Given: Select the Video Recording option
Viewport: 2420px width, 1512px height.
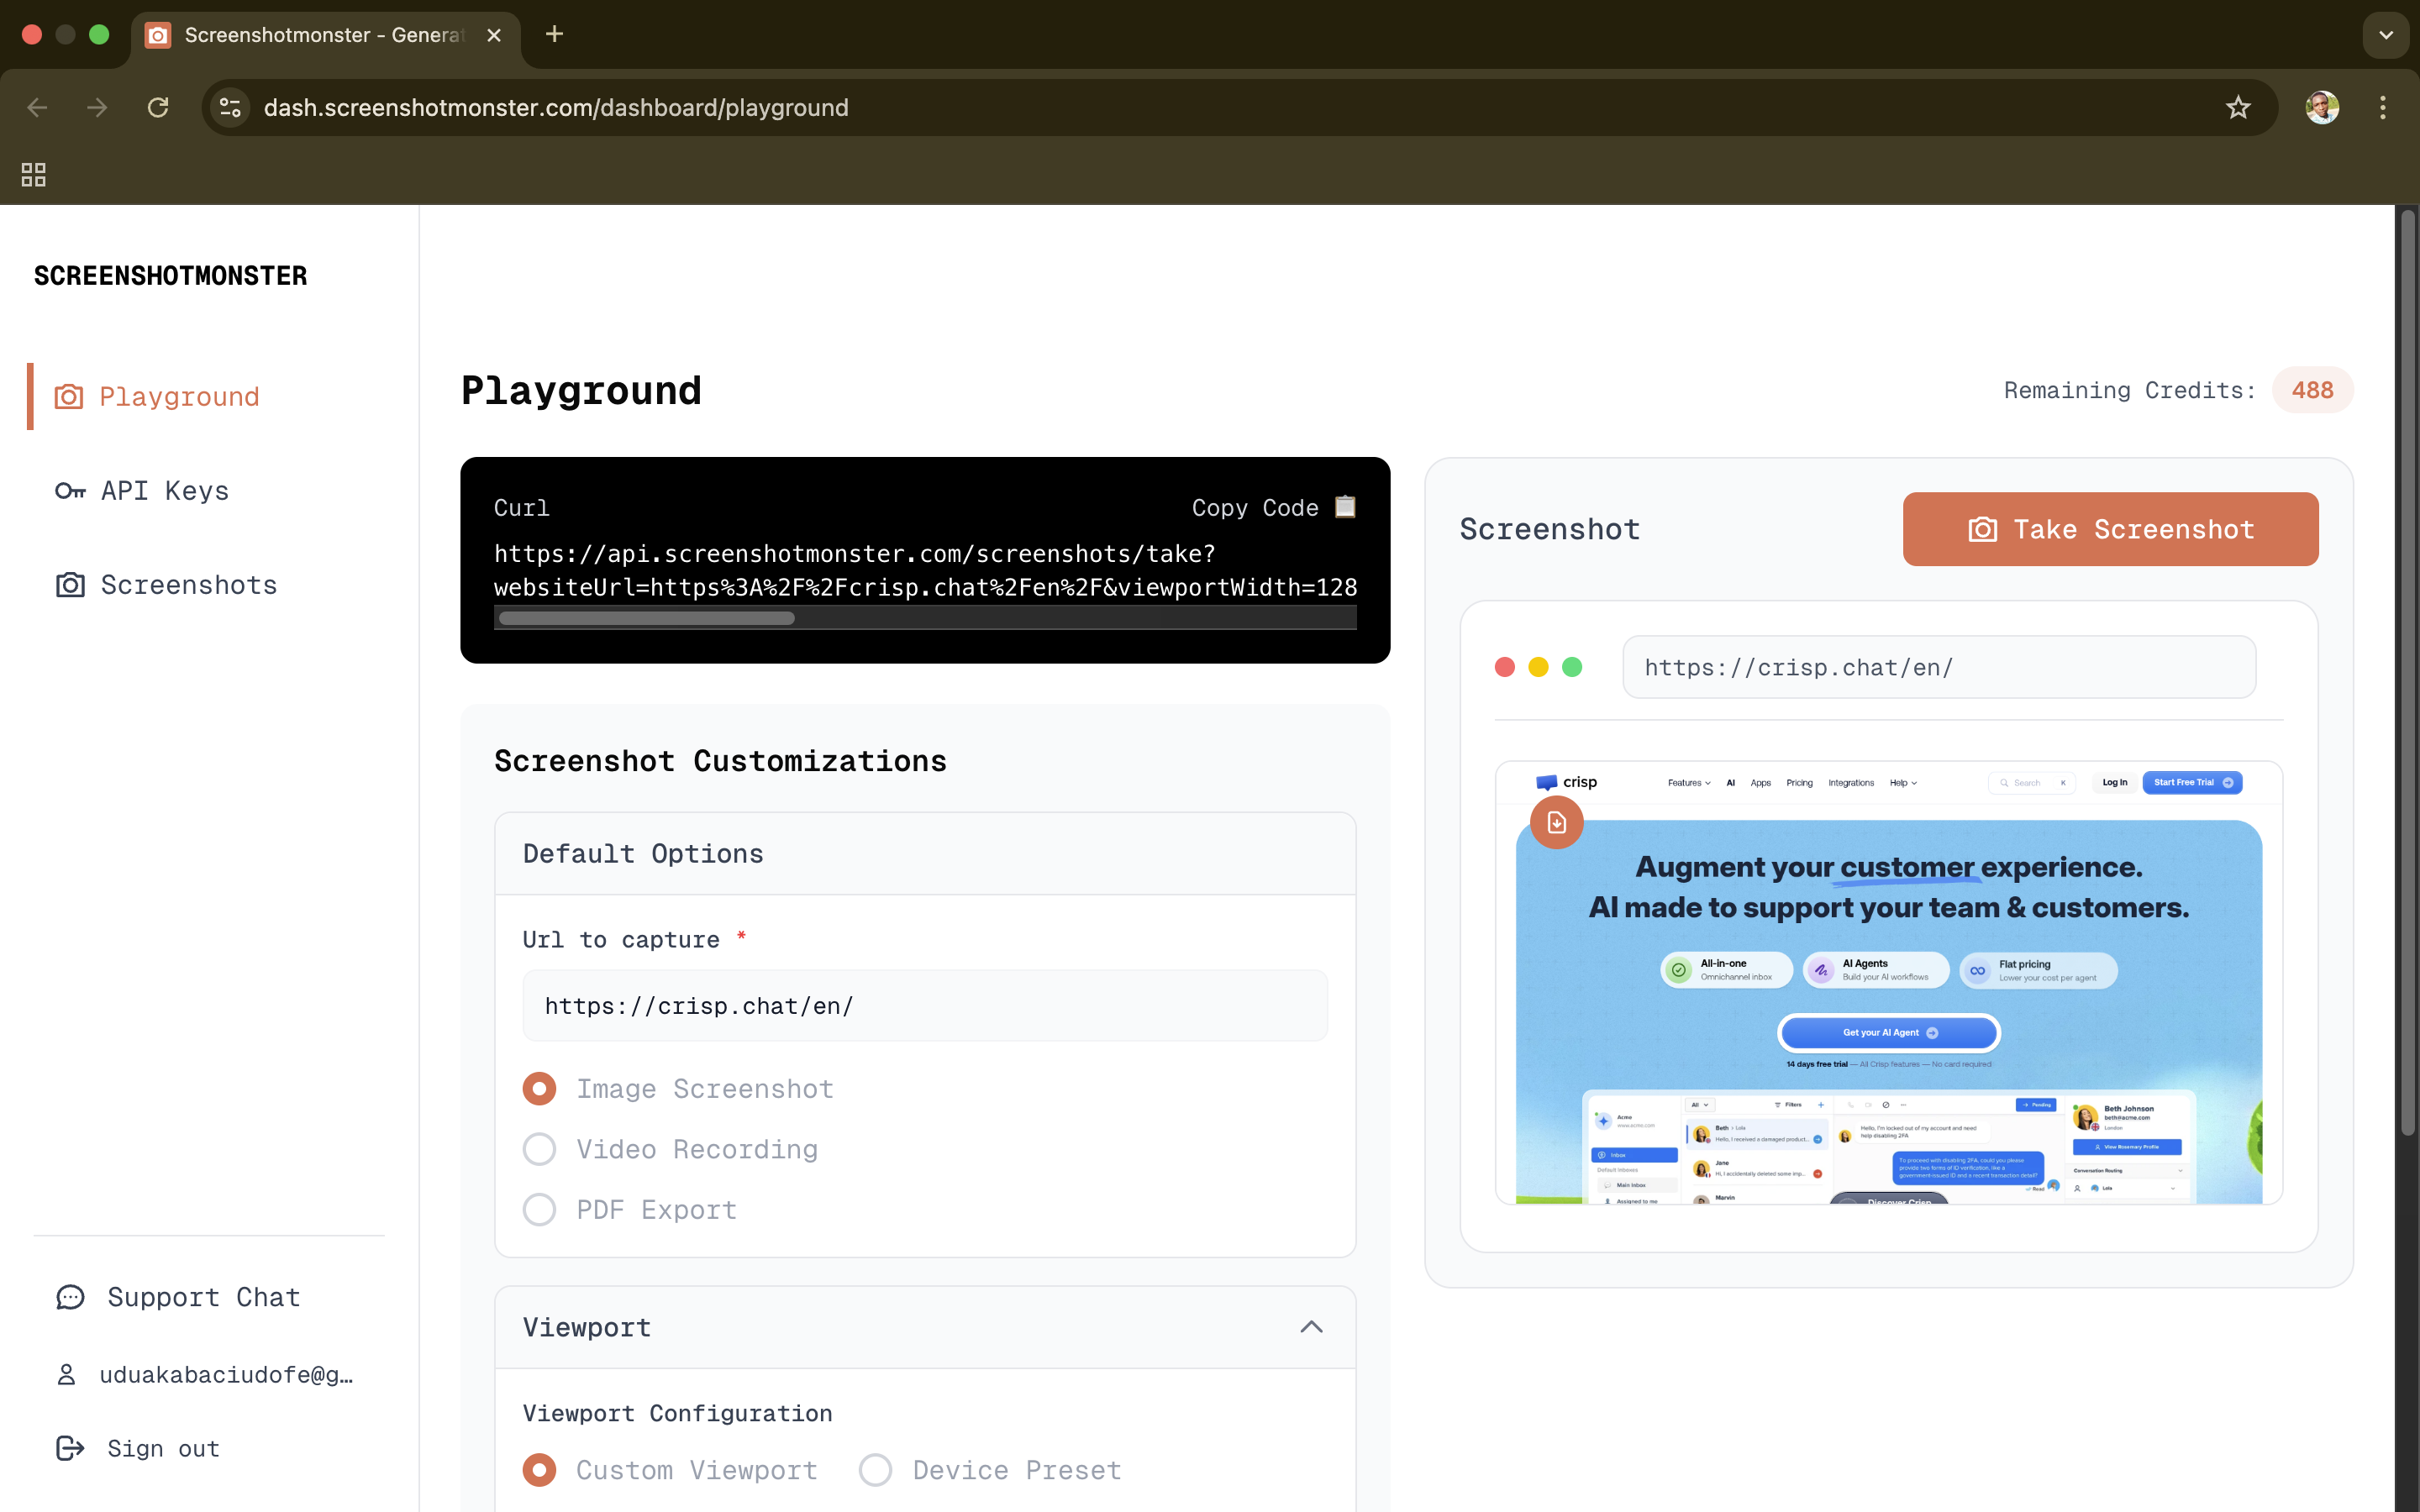Looking at the screenshot, I should point(540,1148).
